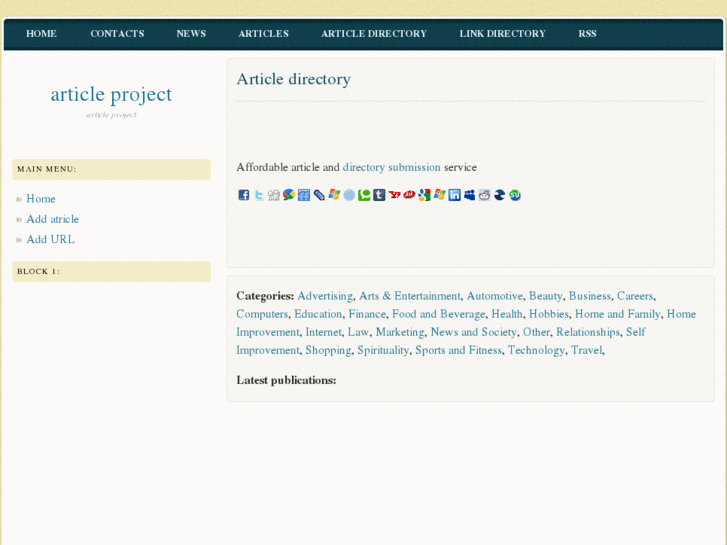Viewport: 727px width, 545px height.
Task: Open the Careers category
Action: coord(635,296)
